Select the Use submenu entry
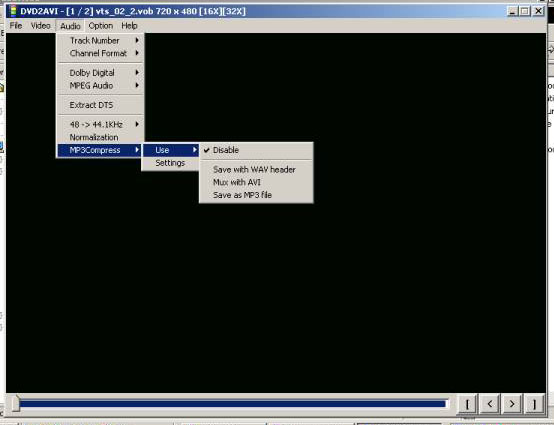Image resolution: width=554 pixels, height=425 pixels. click(x=171, y=150)
